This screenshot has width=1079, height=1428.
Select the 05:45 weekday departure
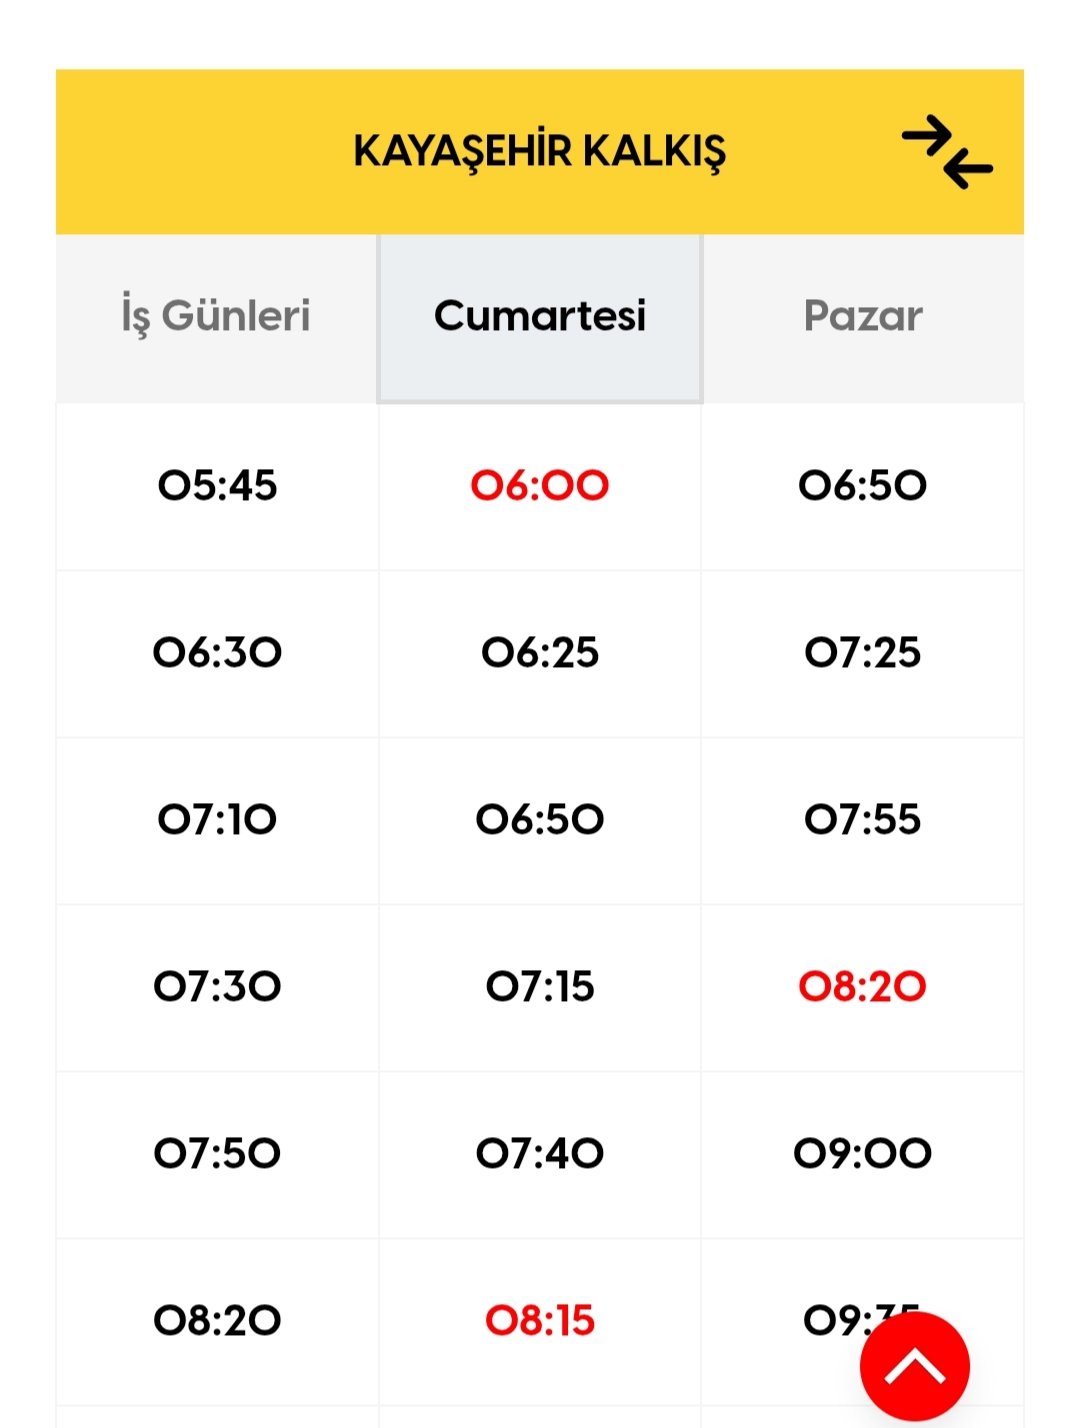pyautogui.click(x=217, y=486)
